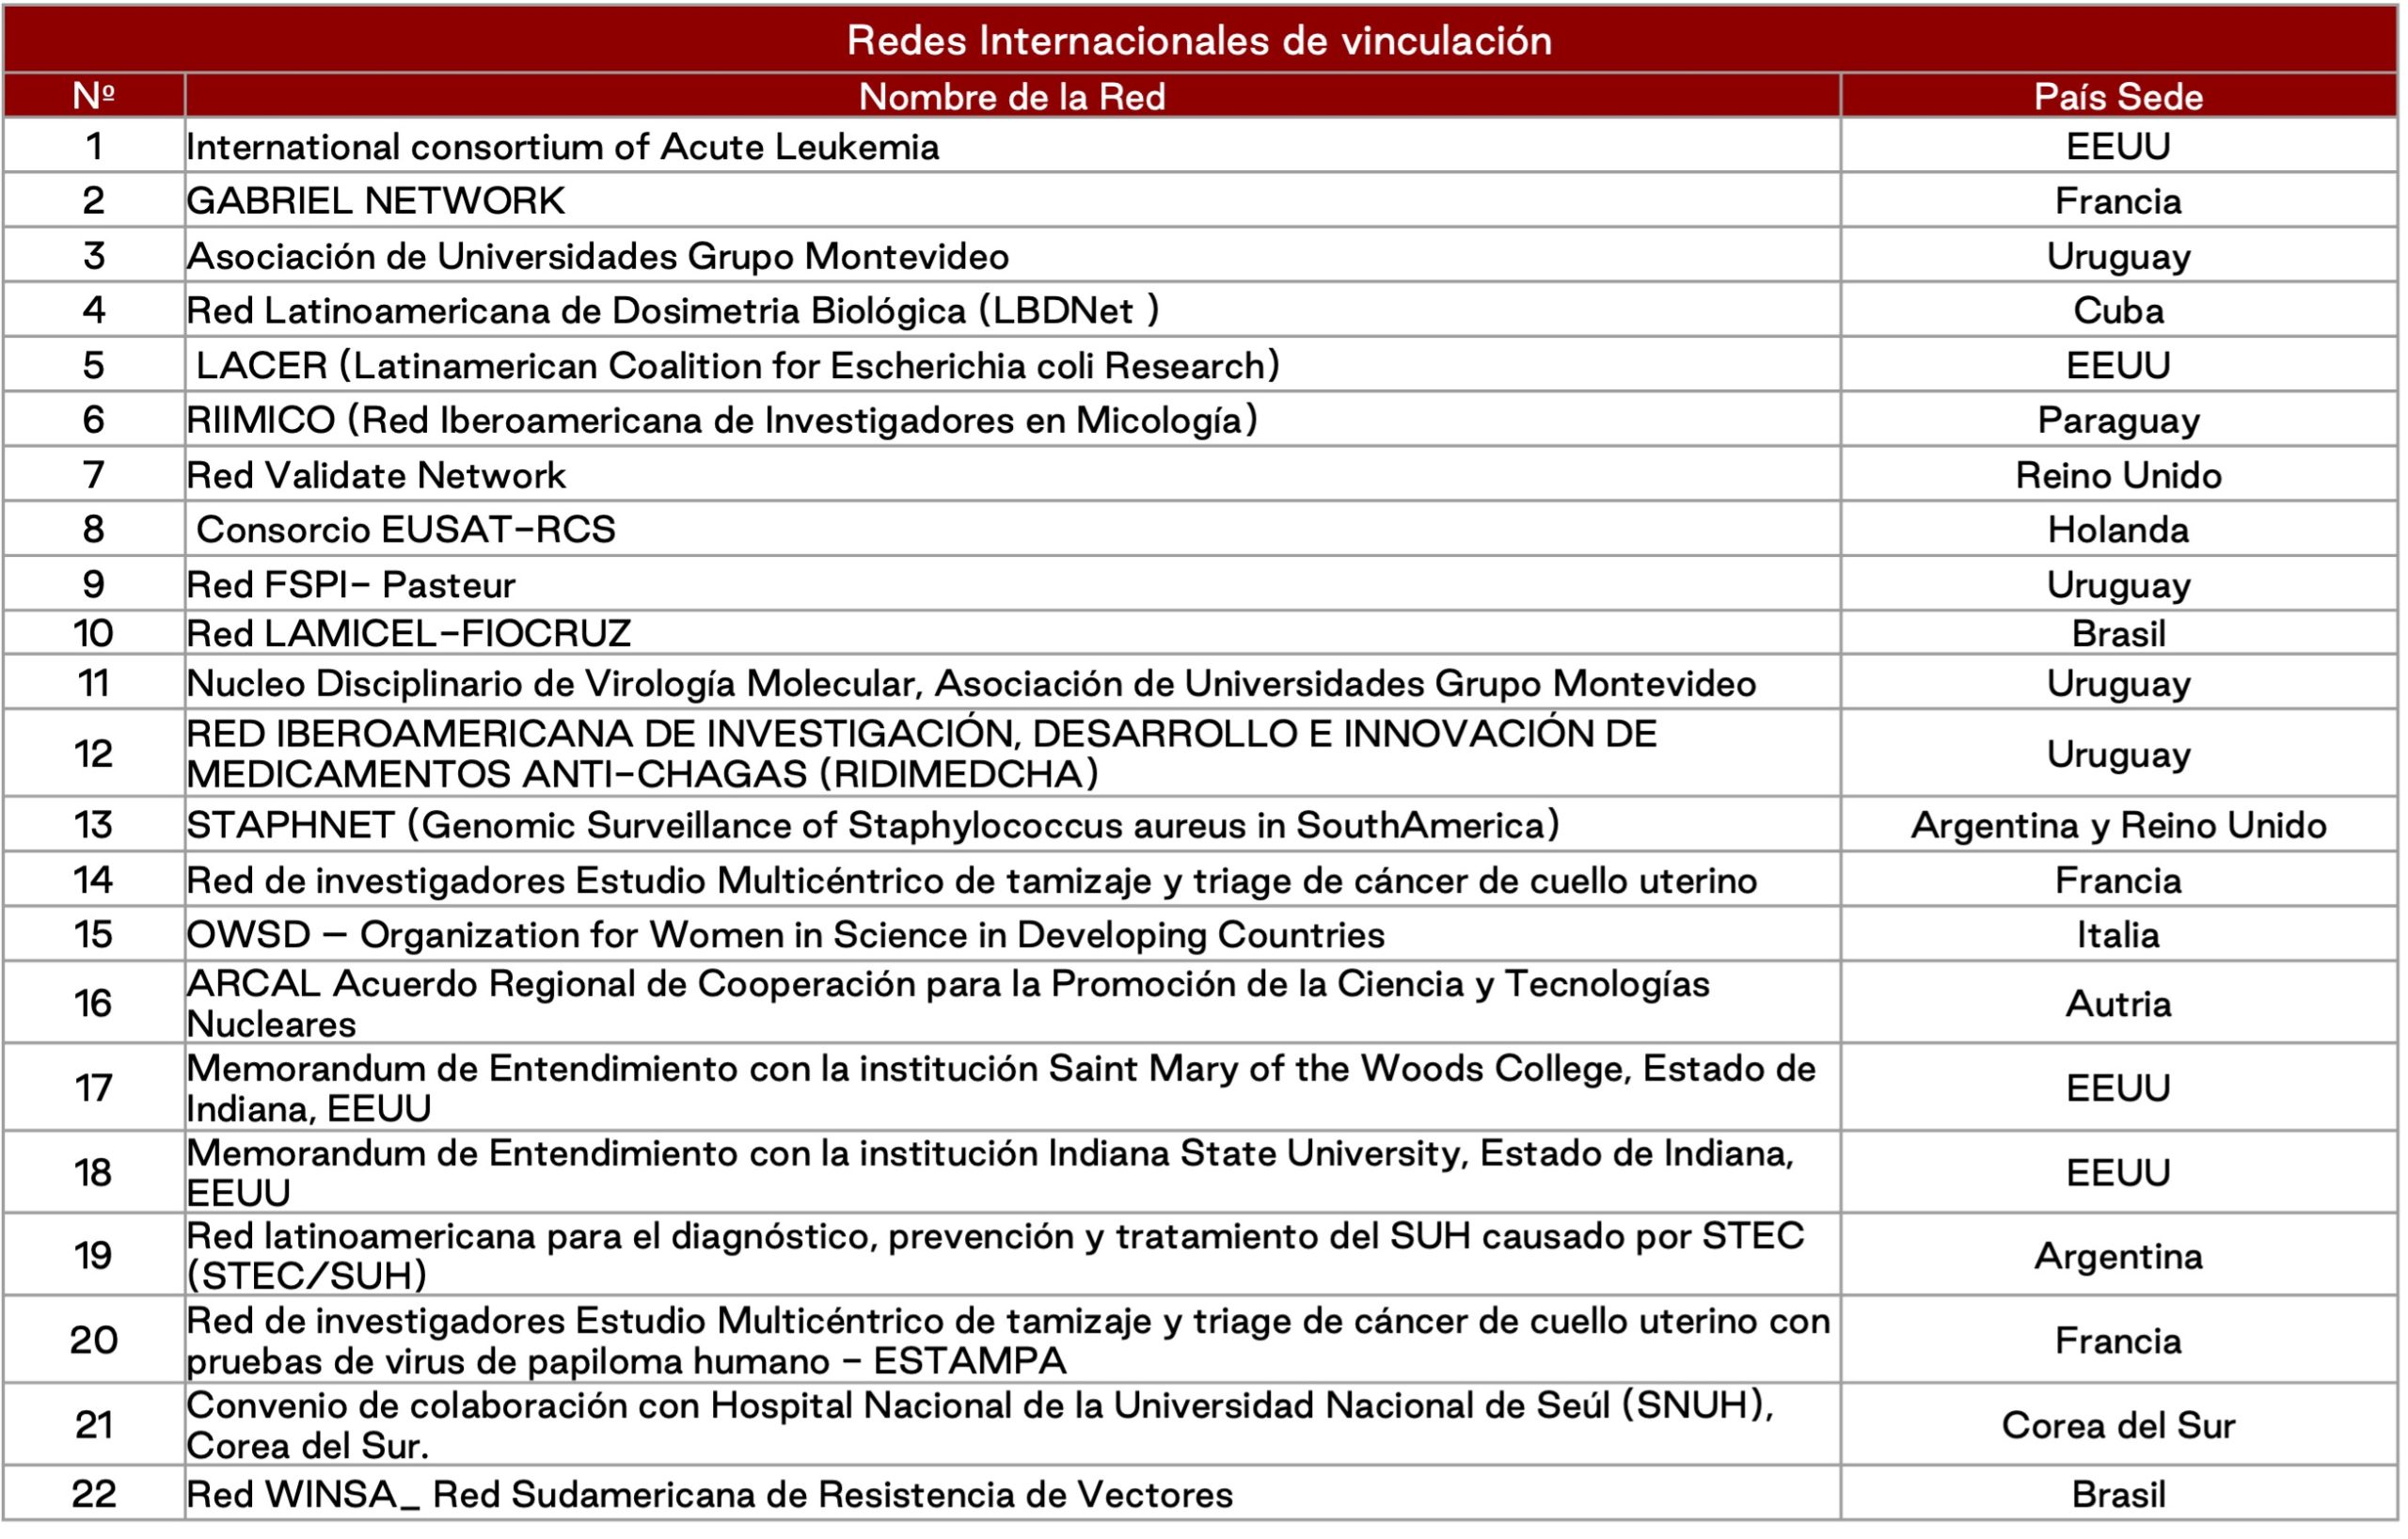Screen dimensions: 2408x1539
Task: Click the 'Consorcio EUSAT-RCS' cell
Action: pyautogui.click(x=405, y=529)
